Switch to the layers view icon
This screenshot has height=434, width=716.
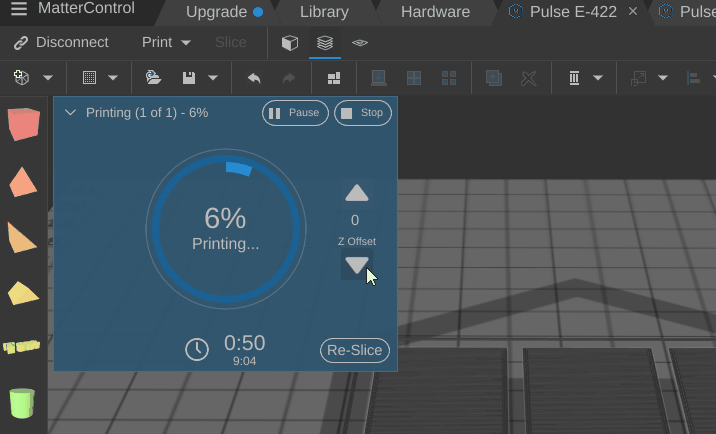click(325, 43)
